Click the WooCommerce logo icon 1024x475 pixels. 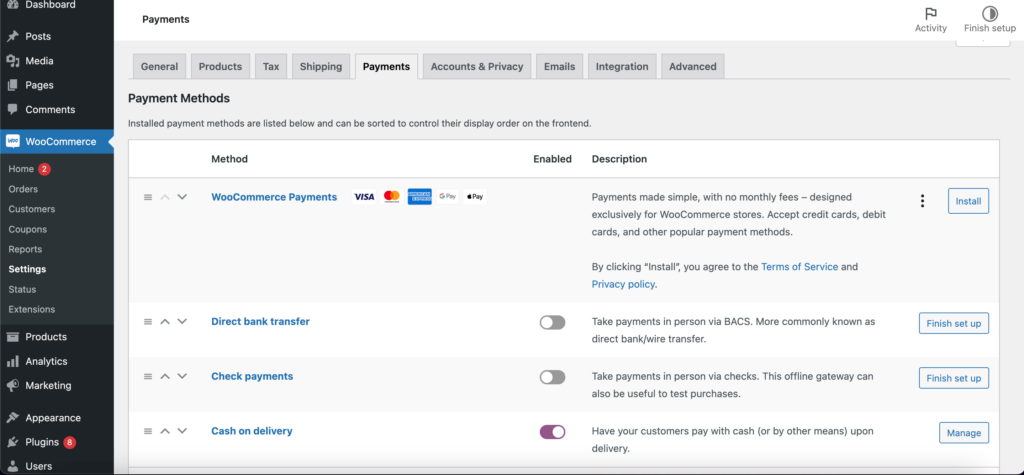(13, 141)
